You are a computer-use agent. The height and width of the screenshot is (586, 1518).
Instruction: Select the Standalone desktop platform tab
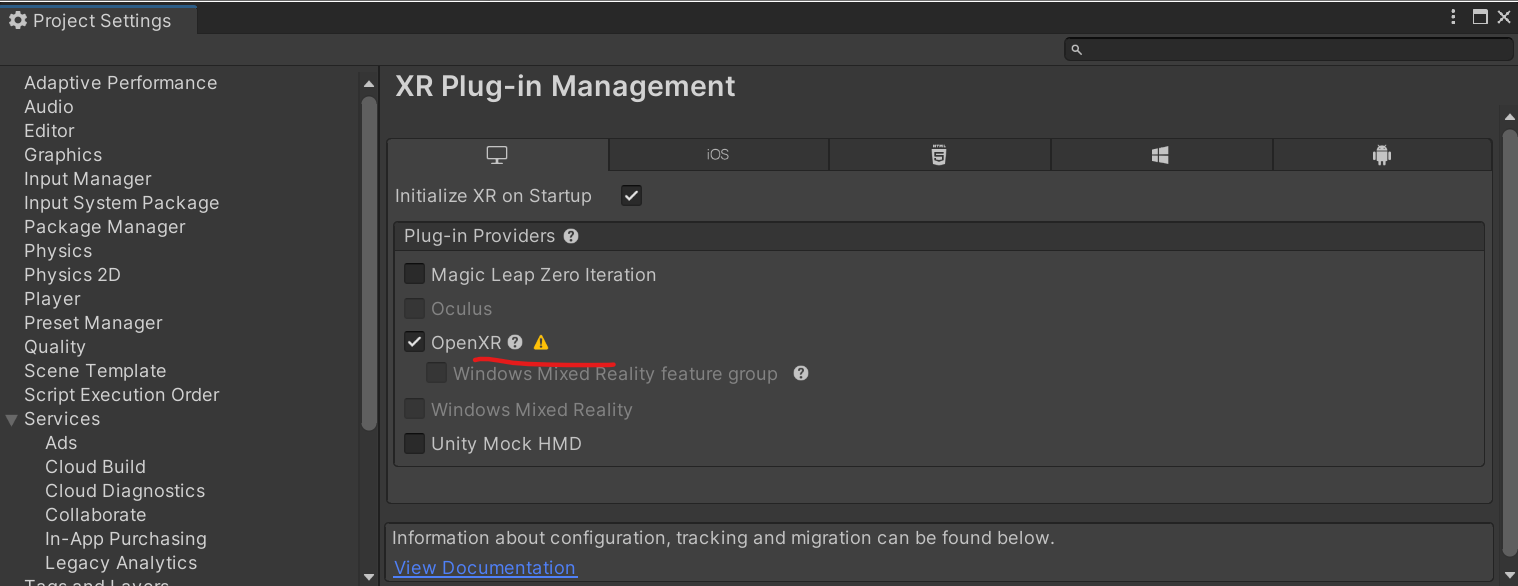point(497,155)
